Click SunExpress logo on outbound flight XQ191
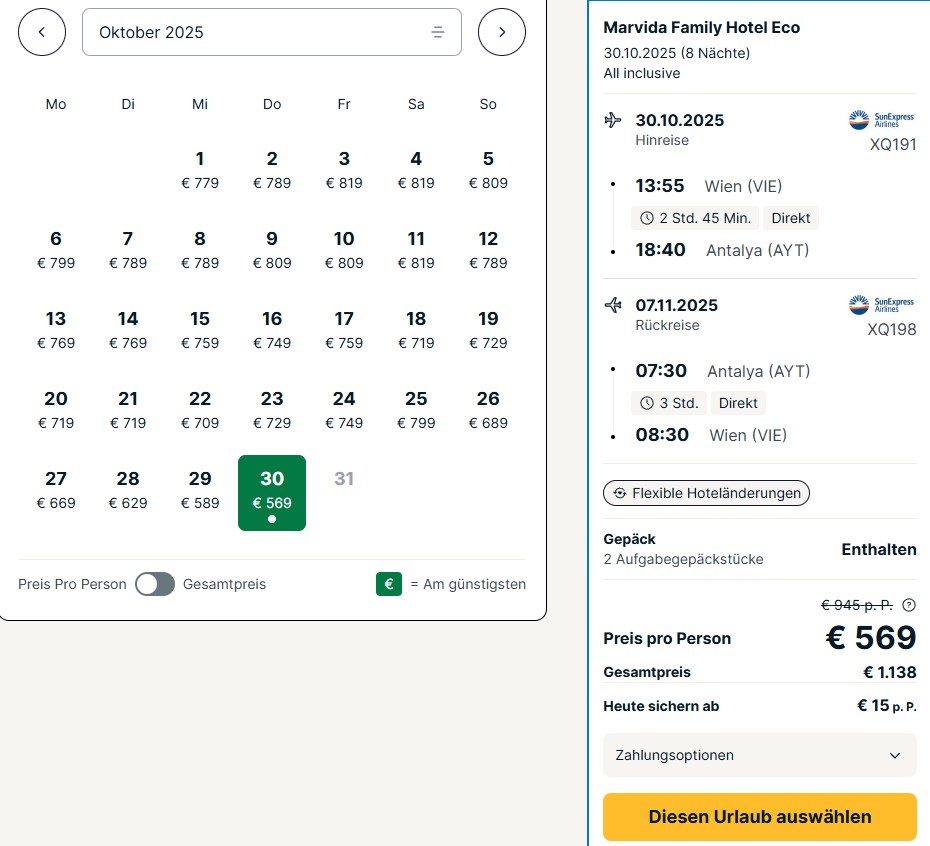The width and height of the screenshot is (930, 846). point(881,119)
